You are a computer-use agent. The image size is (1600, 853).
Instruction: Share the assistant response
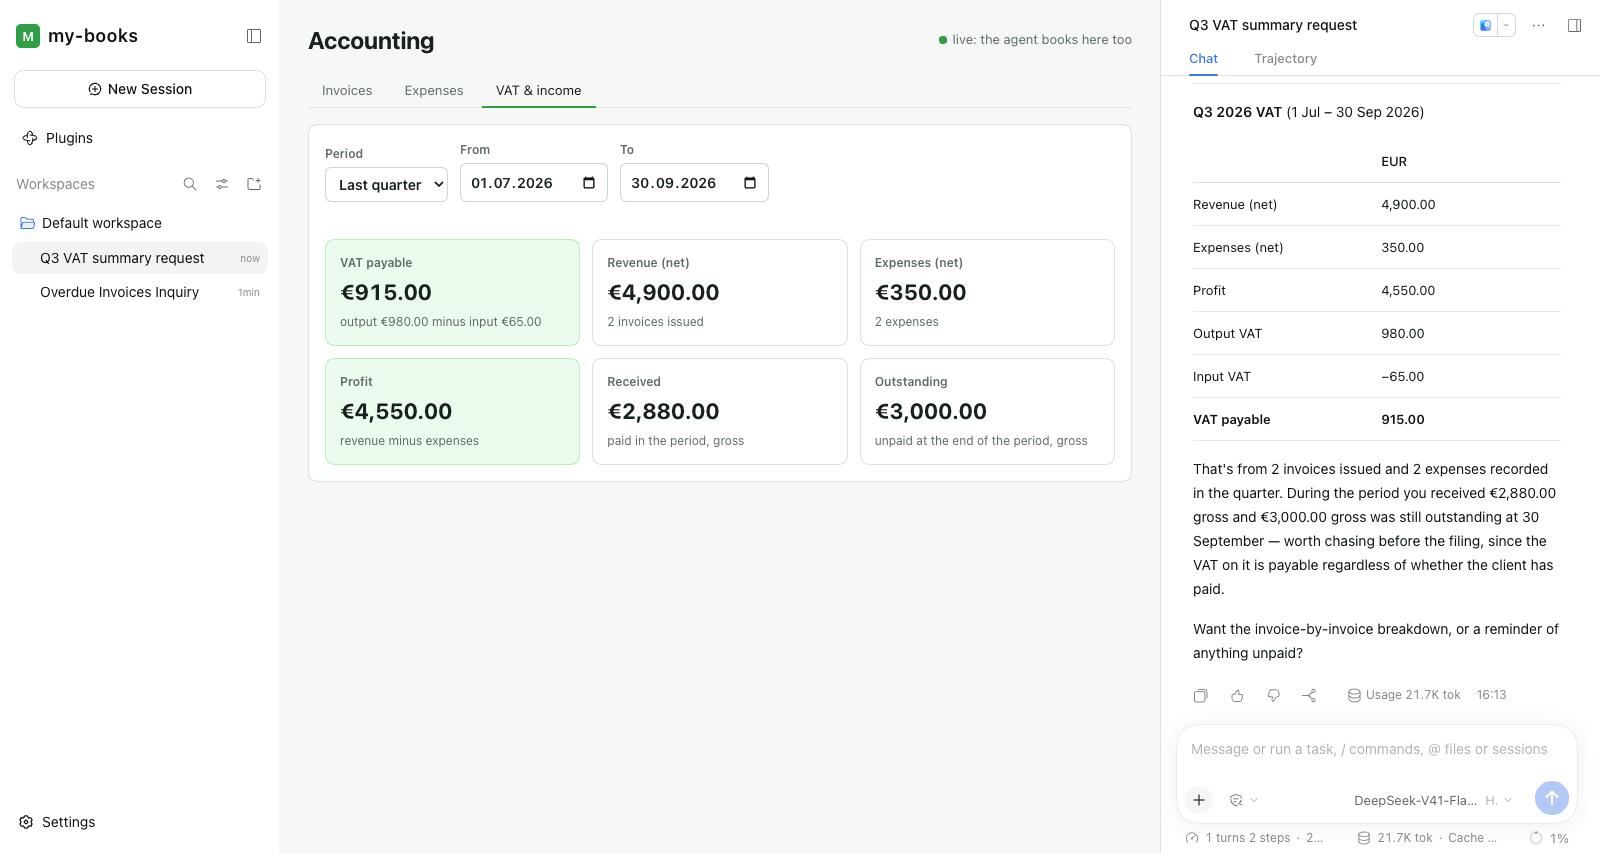(1309, 695)
